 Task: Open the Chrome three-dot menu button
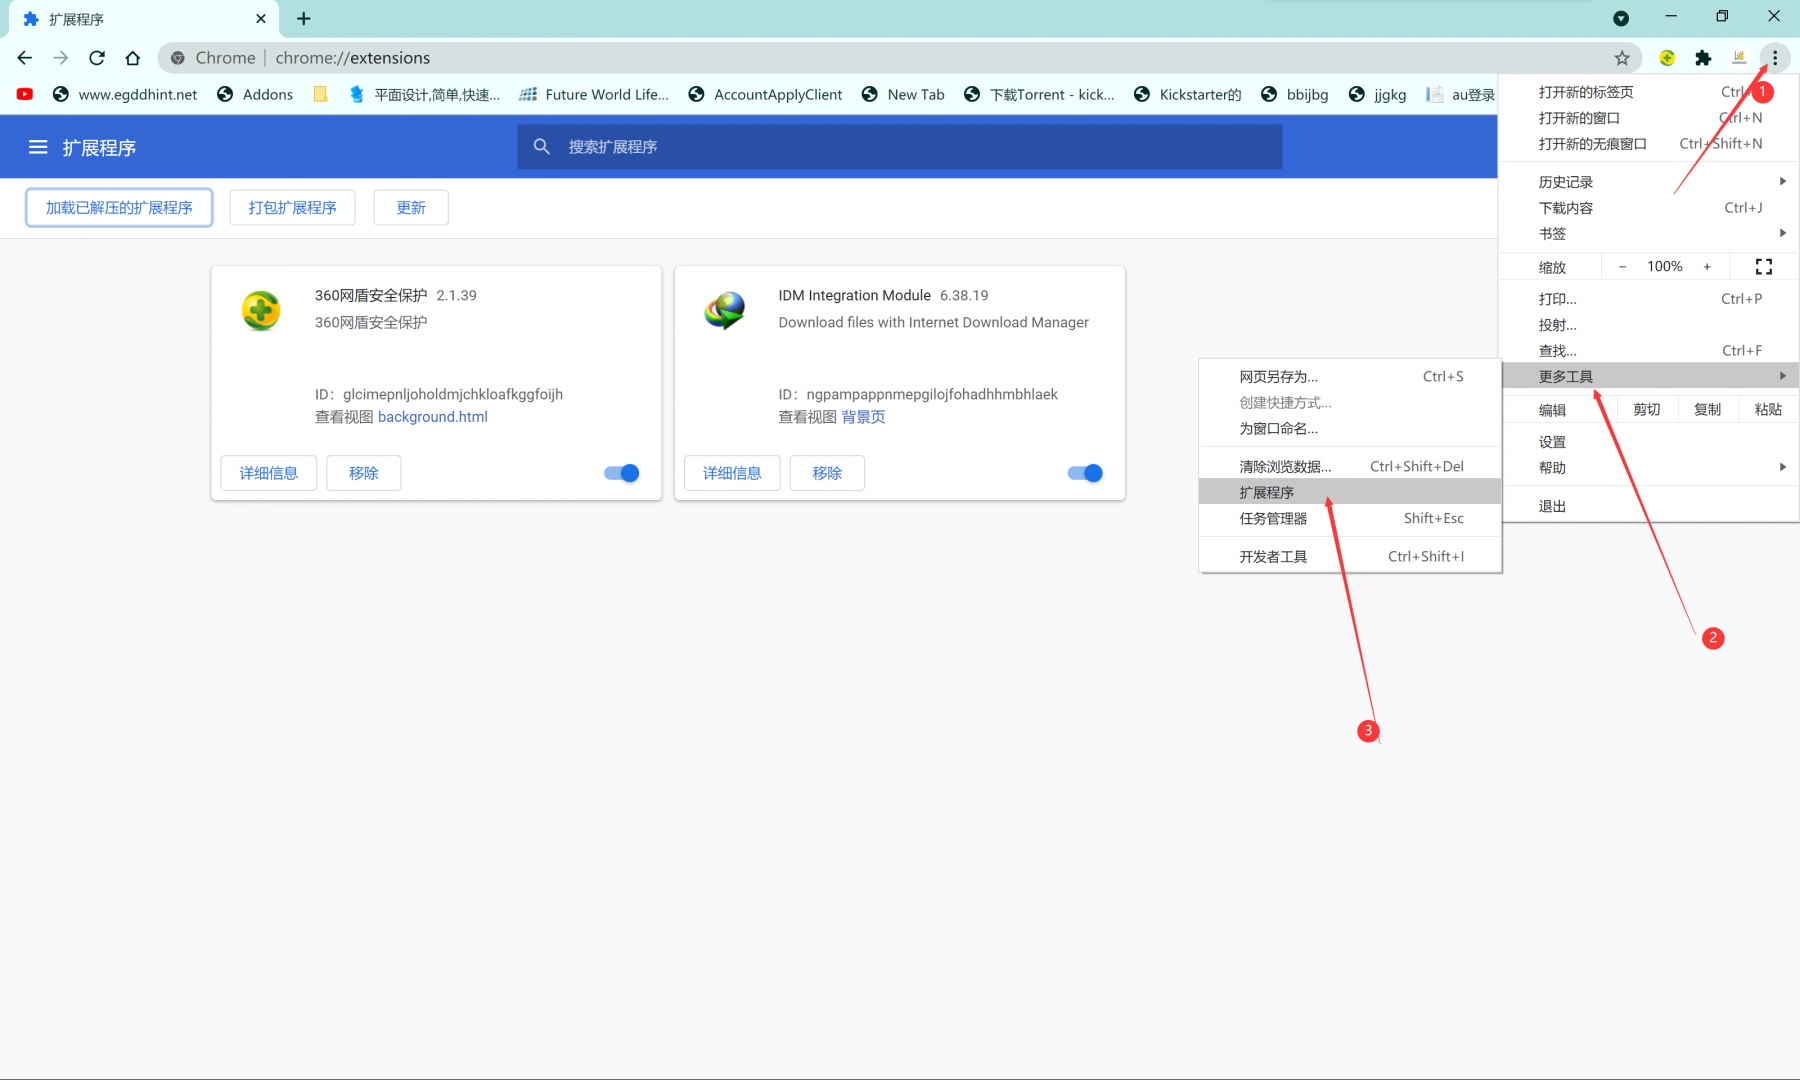tap(1775, 58)
